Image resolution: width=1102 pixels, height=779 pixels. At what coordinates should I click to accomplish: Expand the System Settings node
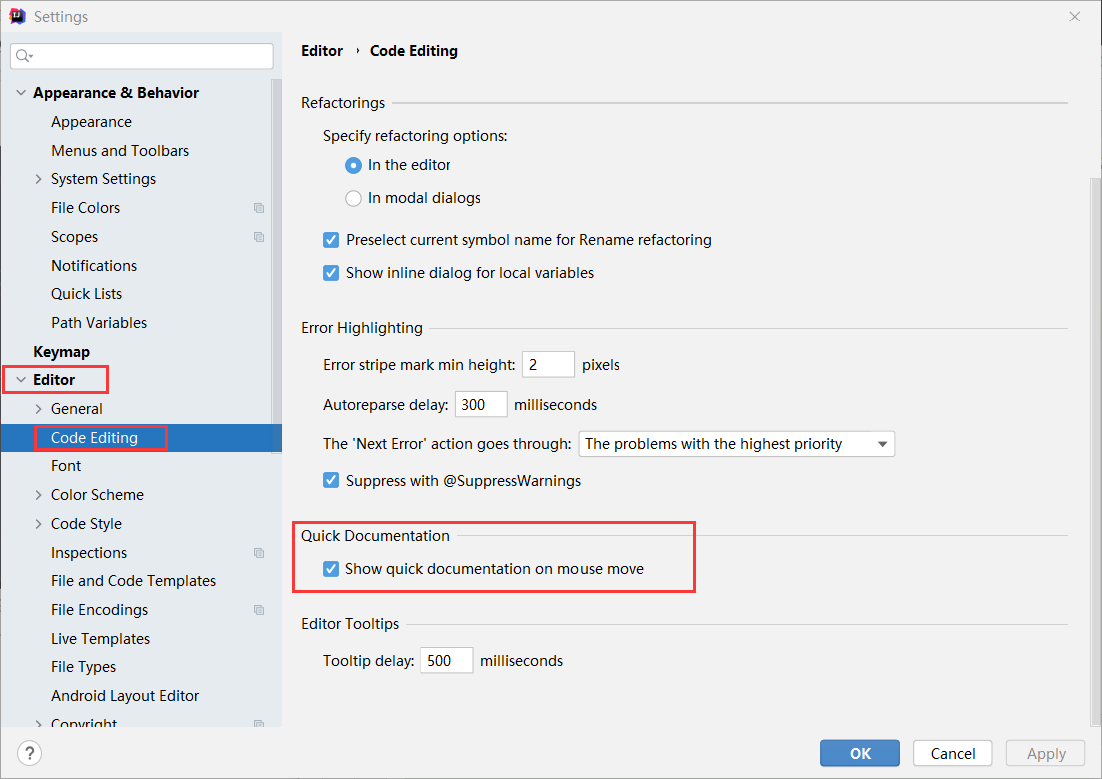(39, 179)
